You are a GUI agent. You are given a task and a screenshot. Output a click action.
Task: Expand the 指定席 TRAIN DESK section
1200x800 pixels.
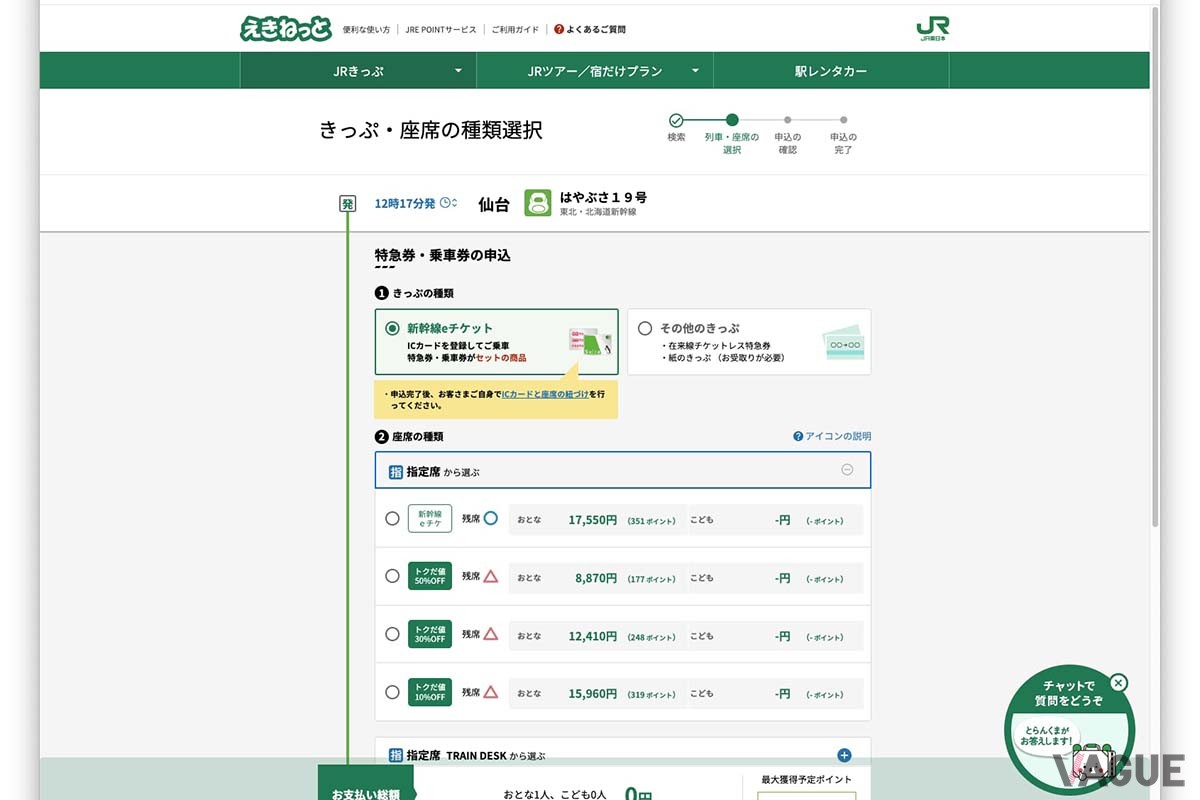[844, 756]
